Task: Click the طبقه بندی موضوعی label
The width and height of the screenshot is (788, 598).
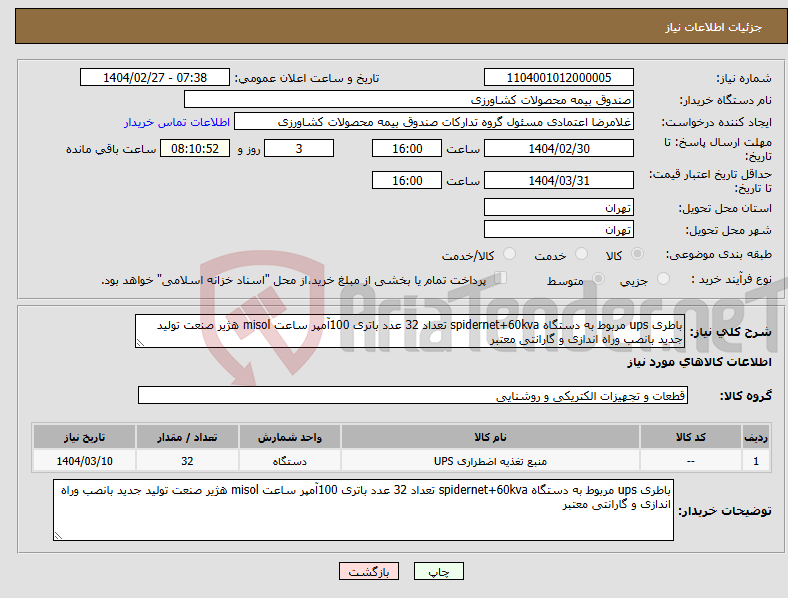Action: tap(719, 254)
